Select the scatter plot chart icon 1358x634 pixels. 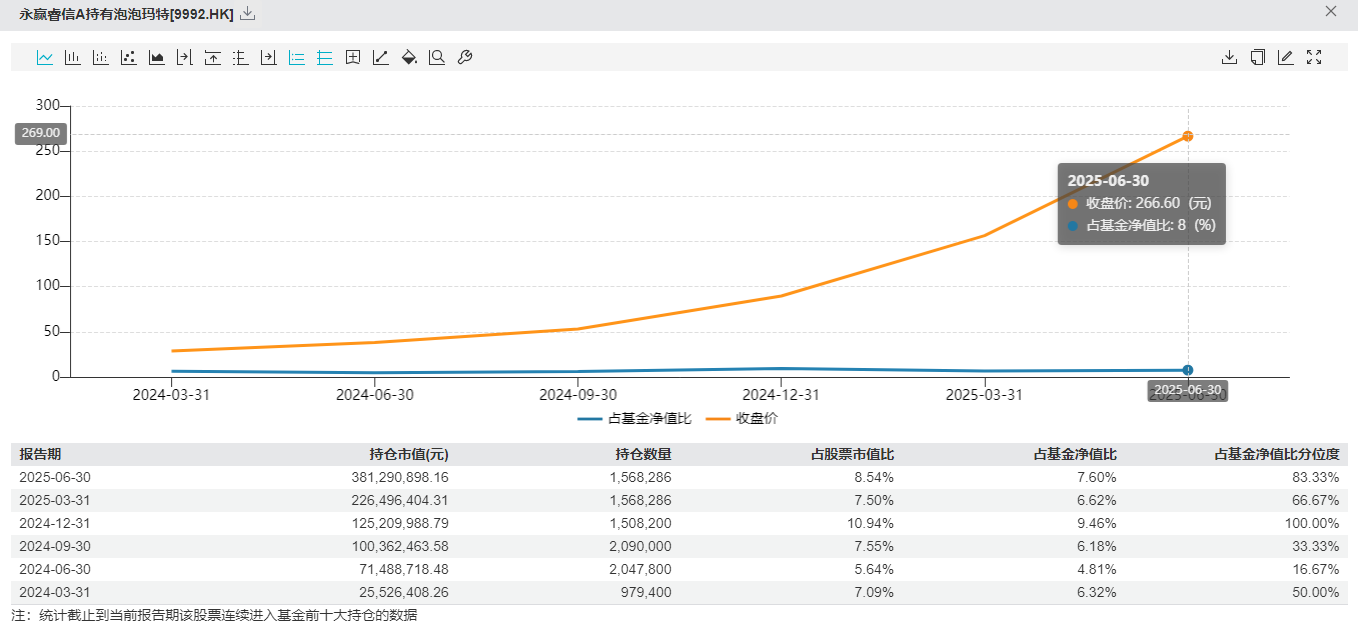pyautogui.click(x=128, y=58)
